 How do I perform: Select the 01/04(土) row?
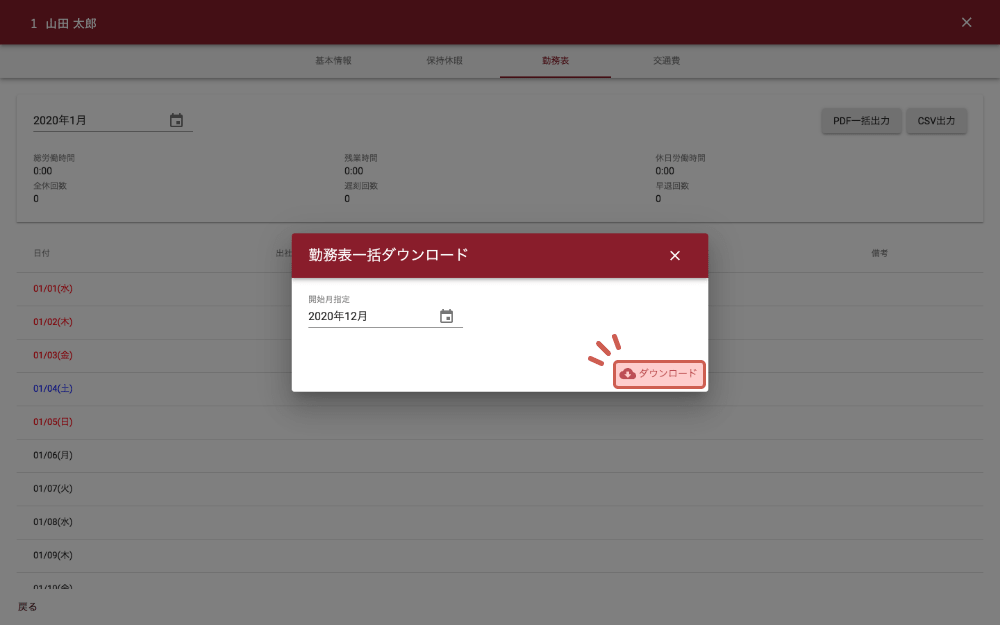pyautogui.click(x=53, y=389)
